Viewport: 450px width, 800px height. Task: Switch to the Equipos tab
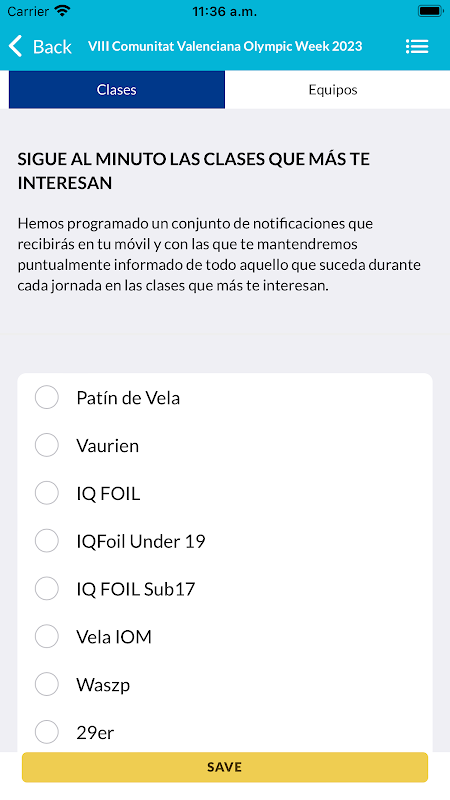pos(333,90)
